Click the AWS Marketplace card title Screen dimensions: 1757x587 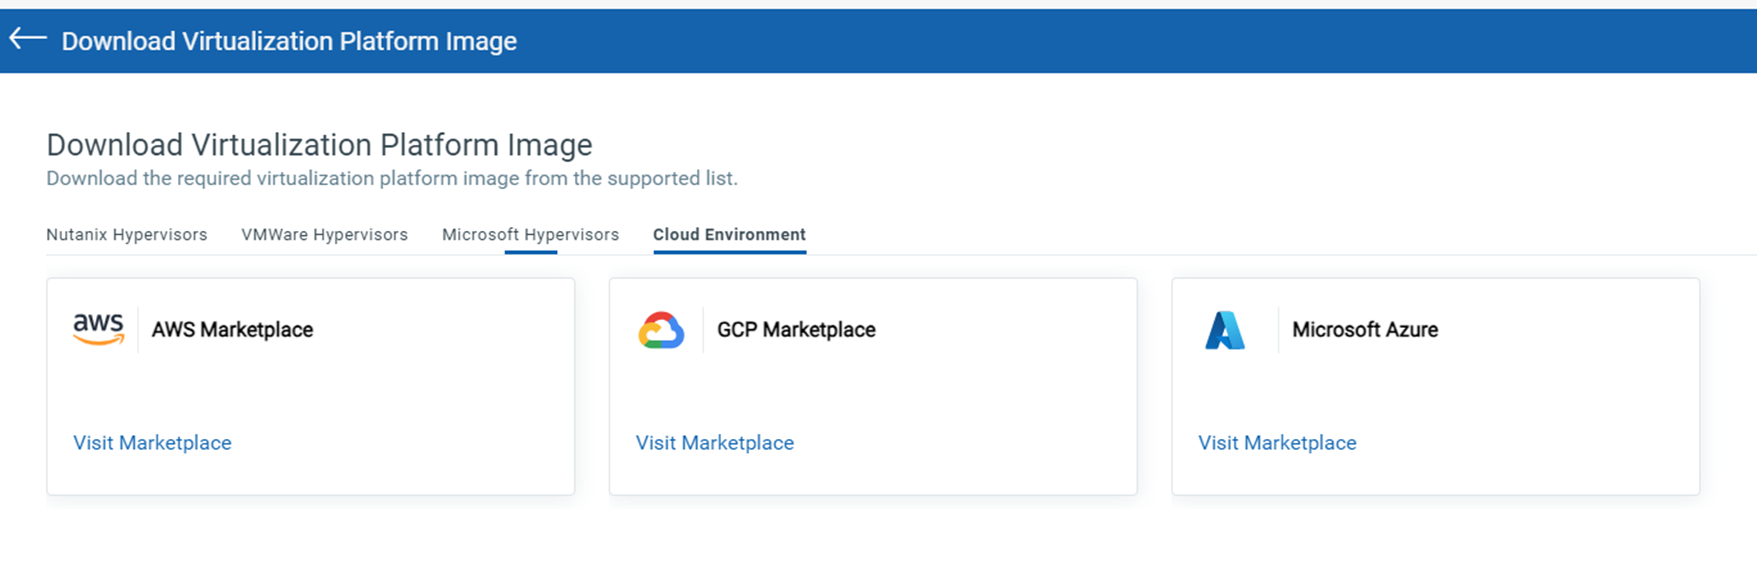coord(232,330)
